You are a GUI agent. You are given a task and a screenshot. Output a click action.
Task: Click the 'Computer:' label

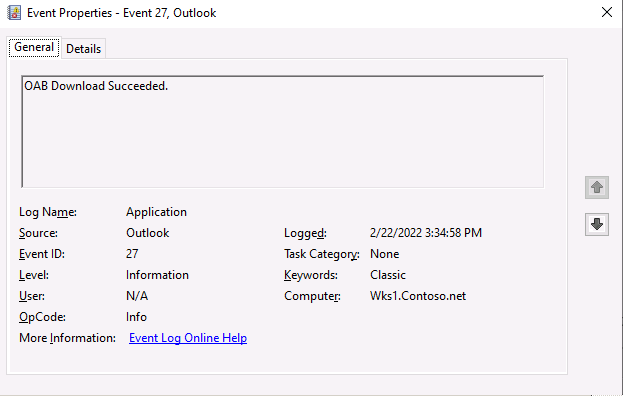(312, 296)
